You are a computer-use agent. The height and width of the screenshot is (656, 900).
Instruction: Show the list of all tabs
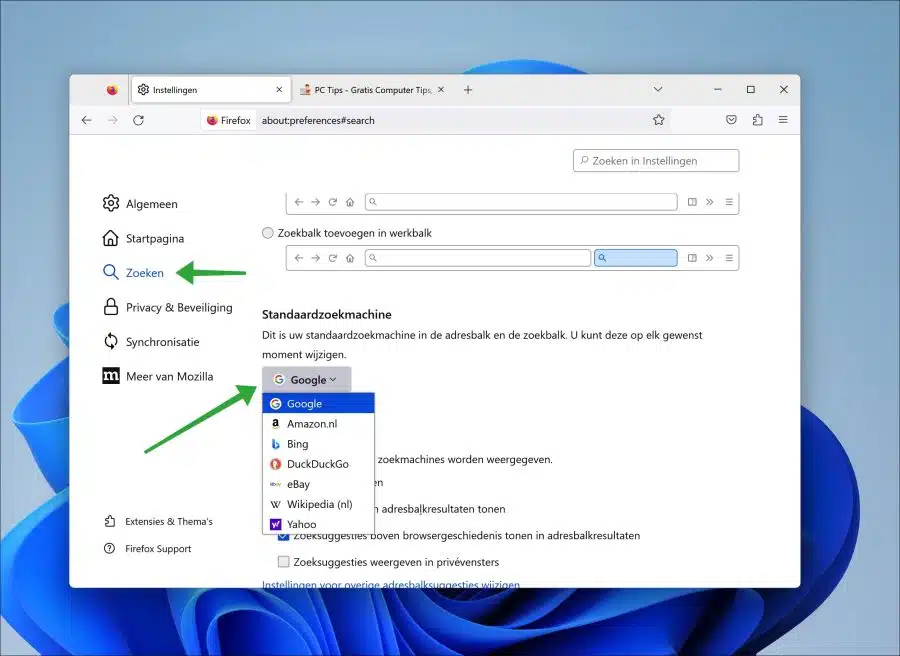pyautogui.click(x=658, y=90)
